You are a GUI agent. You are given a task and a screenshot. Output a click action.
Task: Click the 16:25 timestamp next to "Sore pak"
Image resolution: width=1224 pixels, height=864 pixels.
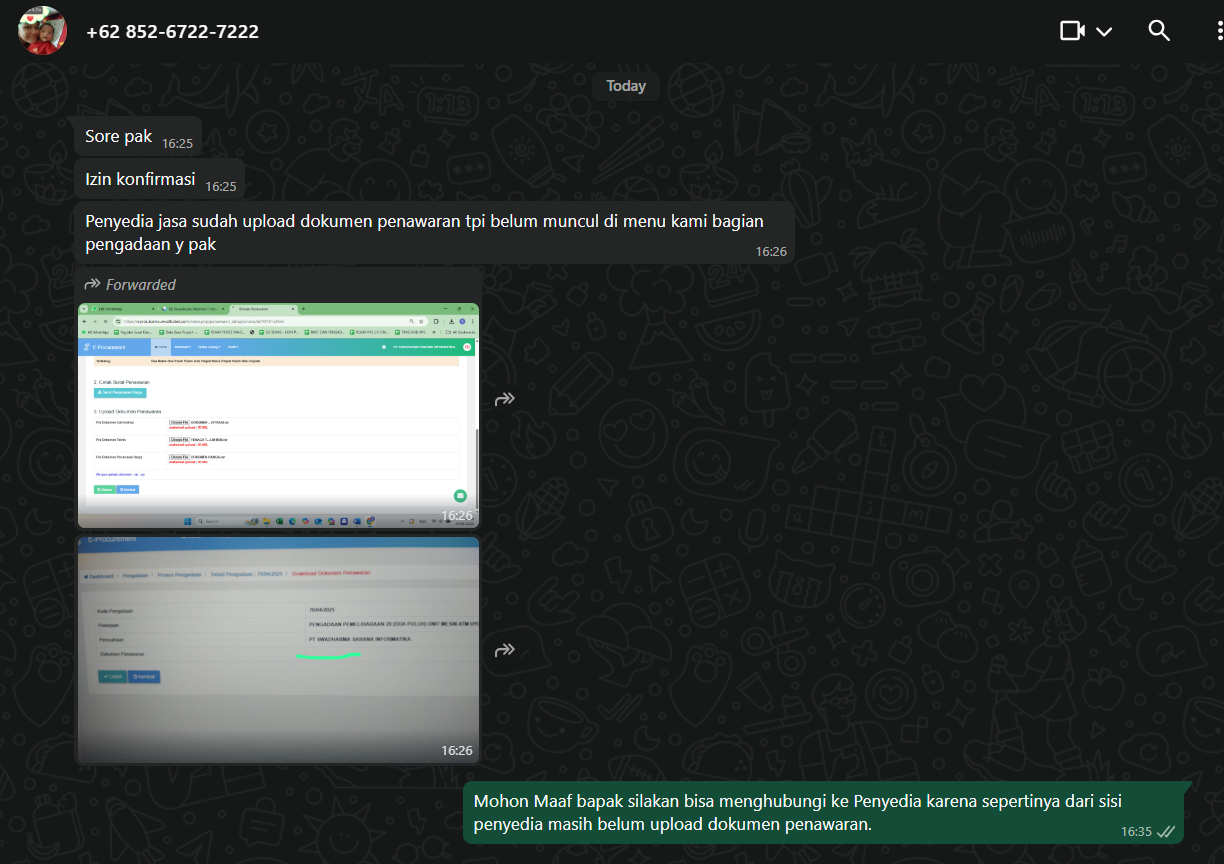(177, 144)
